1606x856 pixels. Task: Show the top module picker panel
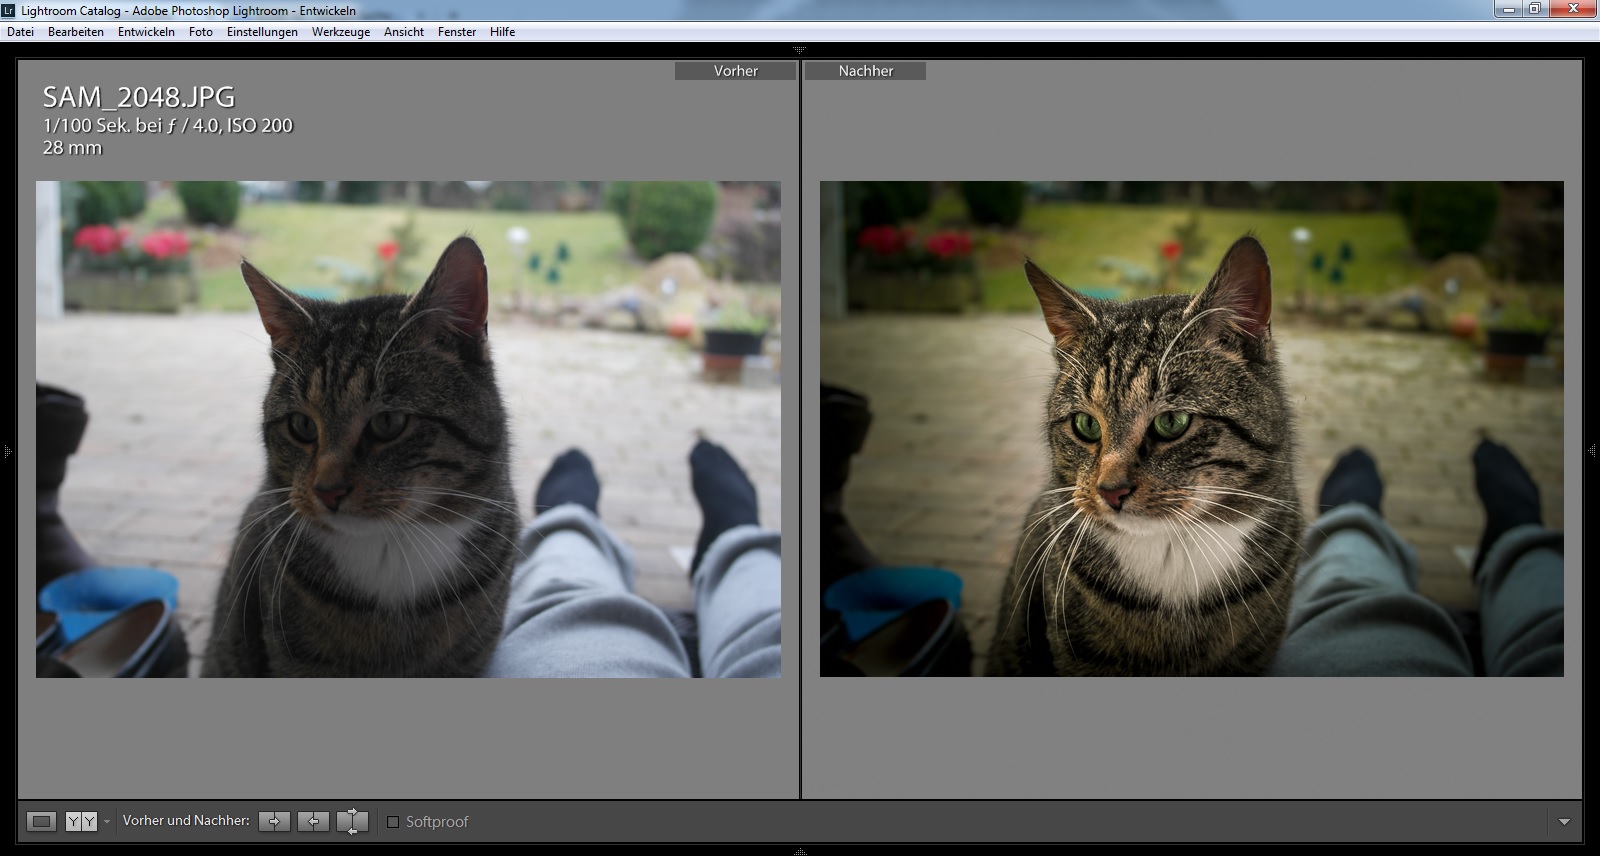[799, 49]
